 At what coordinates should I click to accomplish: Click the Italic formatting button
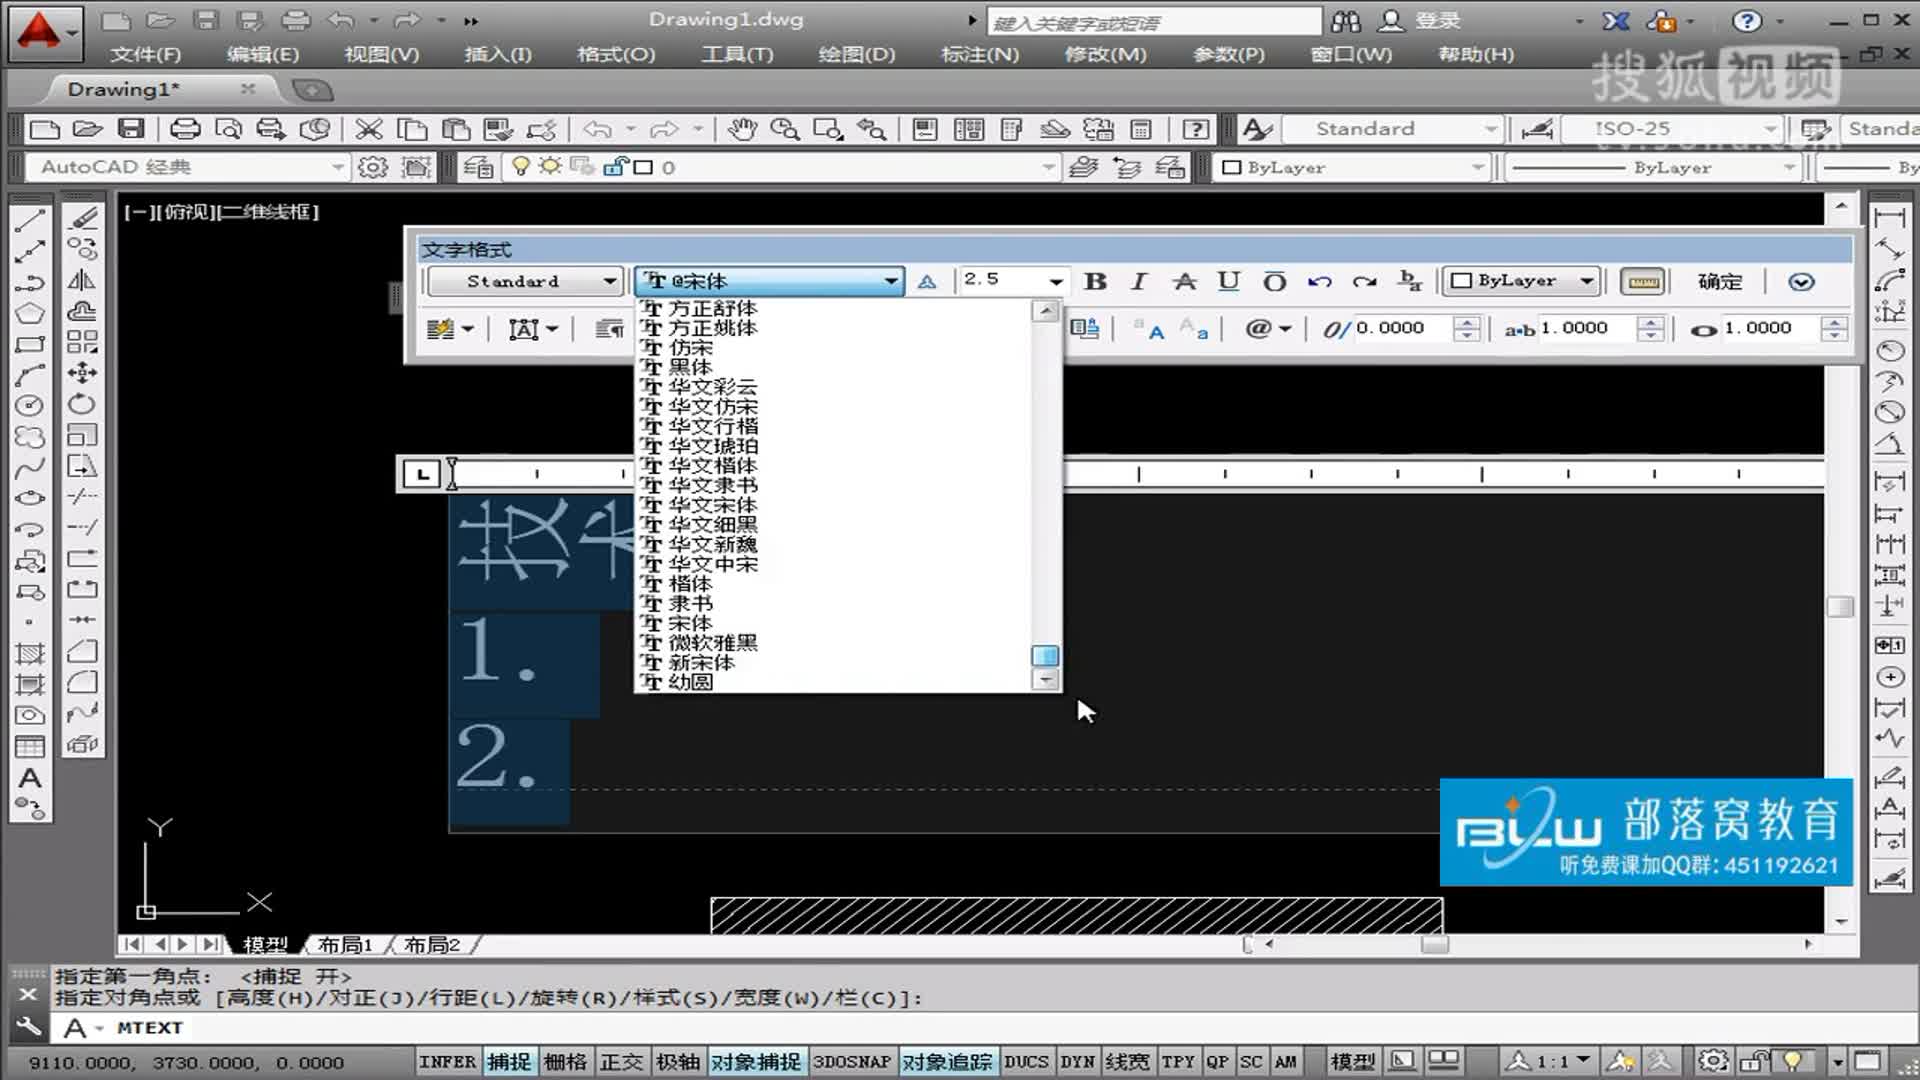pos(1139,281)
